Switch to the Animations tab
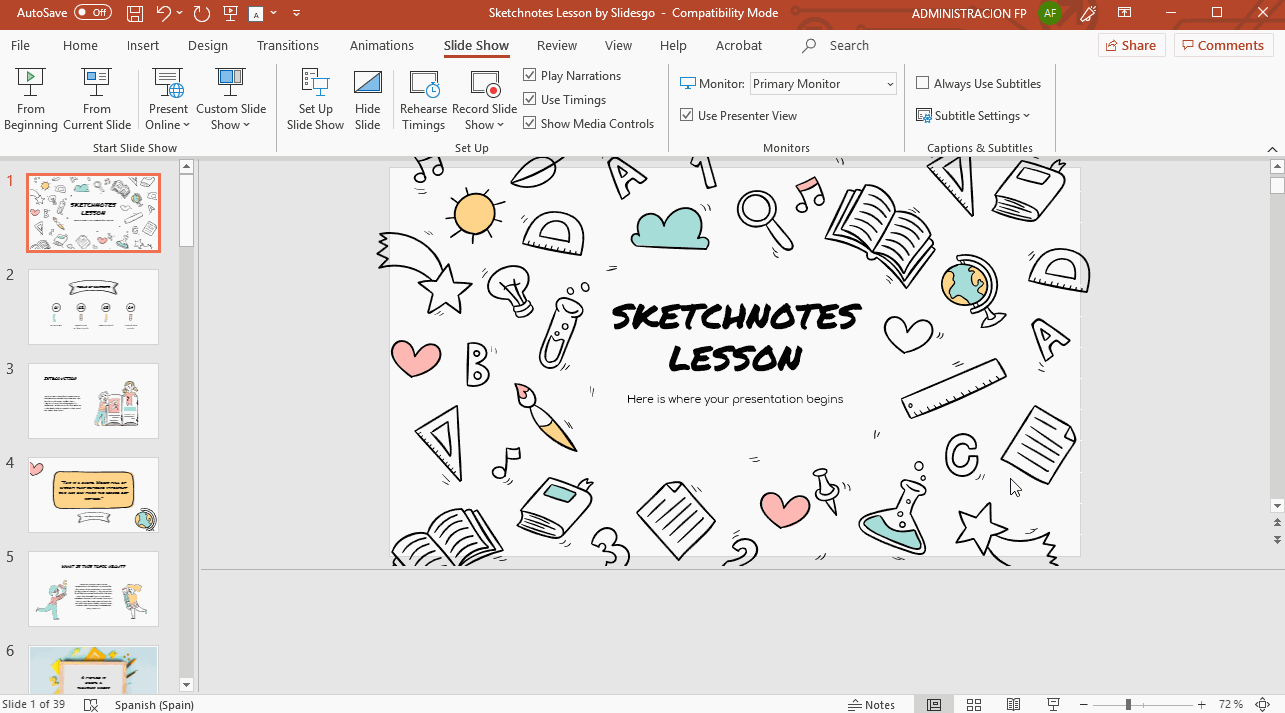1285x713 pixels. pyautogui.click(x=381, y=46)
